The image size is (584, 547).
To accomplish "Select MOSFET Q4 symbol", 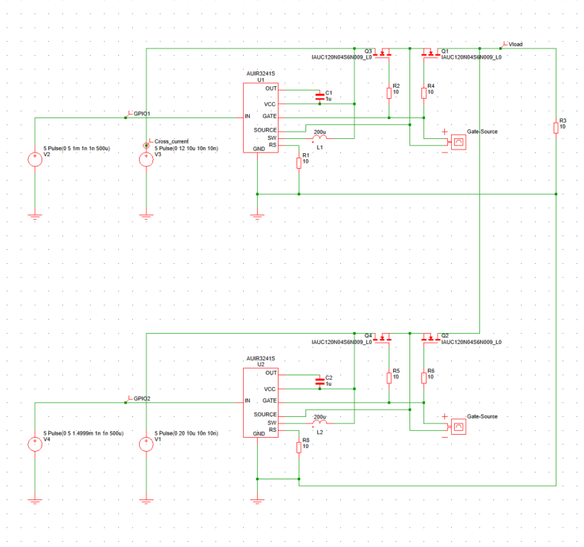I will pos(383,338).
